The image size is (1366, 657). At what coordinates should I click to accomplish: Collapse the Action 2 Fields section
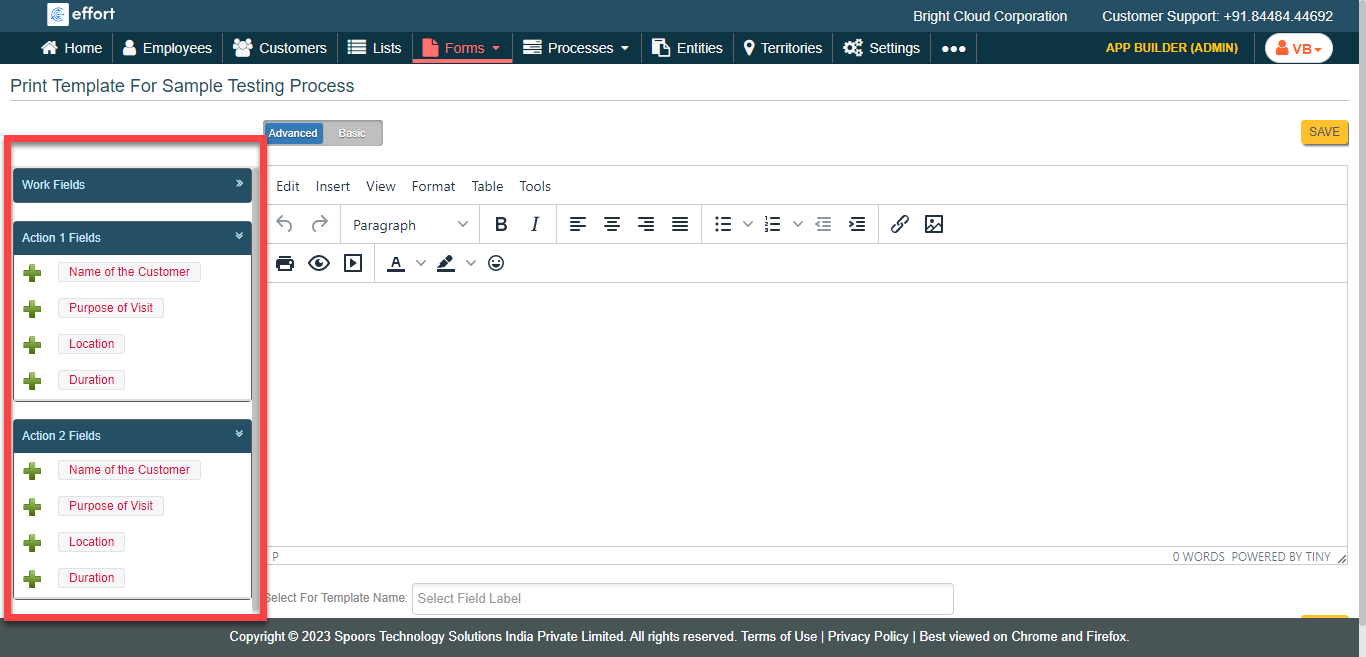239,434
